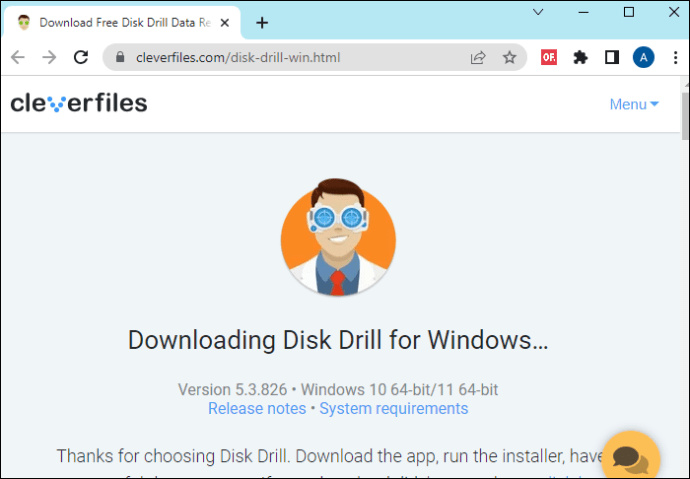Image resolution: width=690 pixels, height=479 pixels.
Task: Open the Release notes link
Action: 257,409
